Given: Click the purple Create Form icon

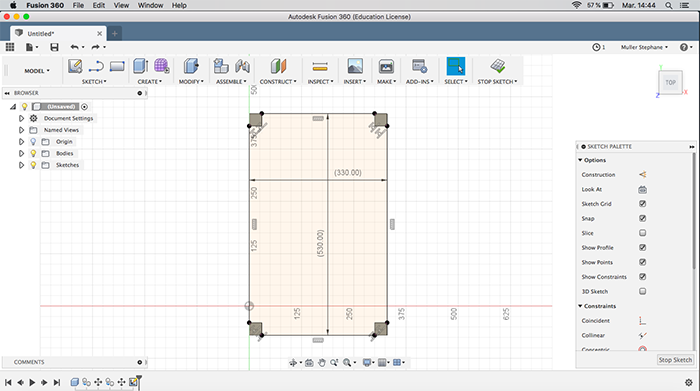Looking at the screenshot, I should pyautogui.click(x=162, y=66).
